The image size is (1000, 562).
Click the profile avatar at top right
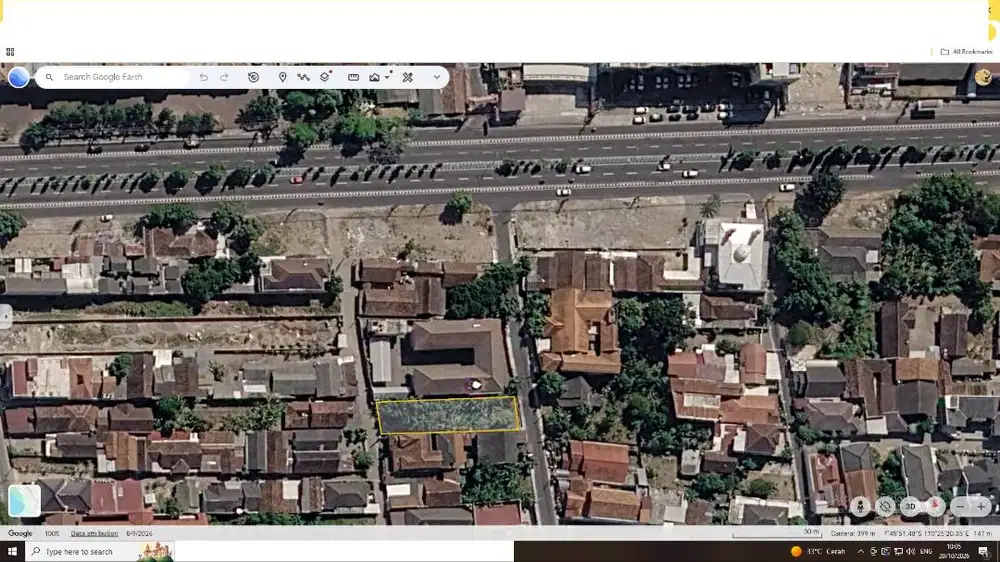[983, 77]
